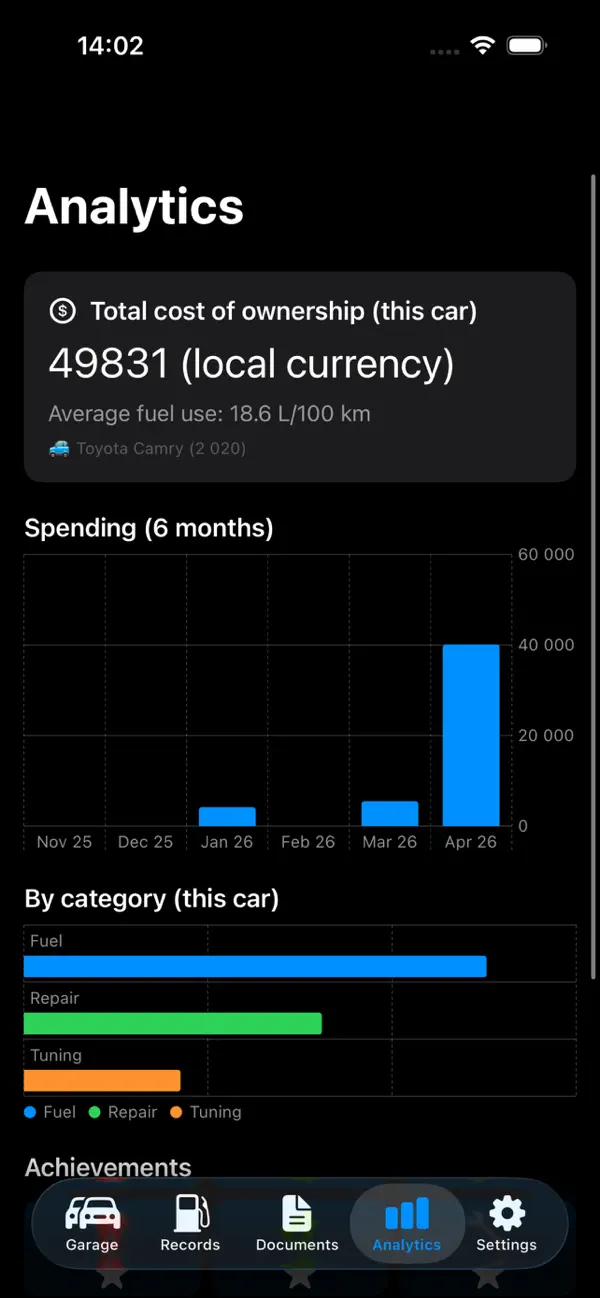Tap the green Repair legend dot

pyautogui.click(x=95, y=1112)
